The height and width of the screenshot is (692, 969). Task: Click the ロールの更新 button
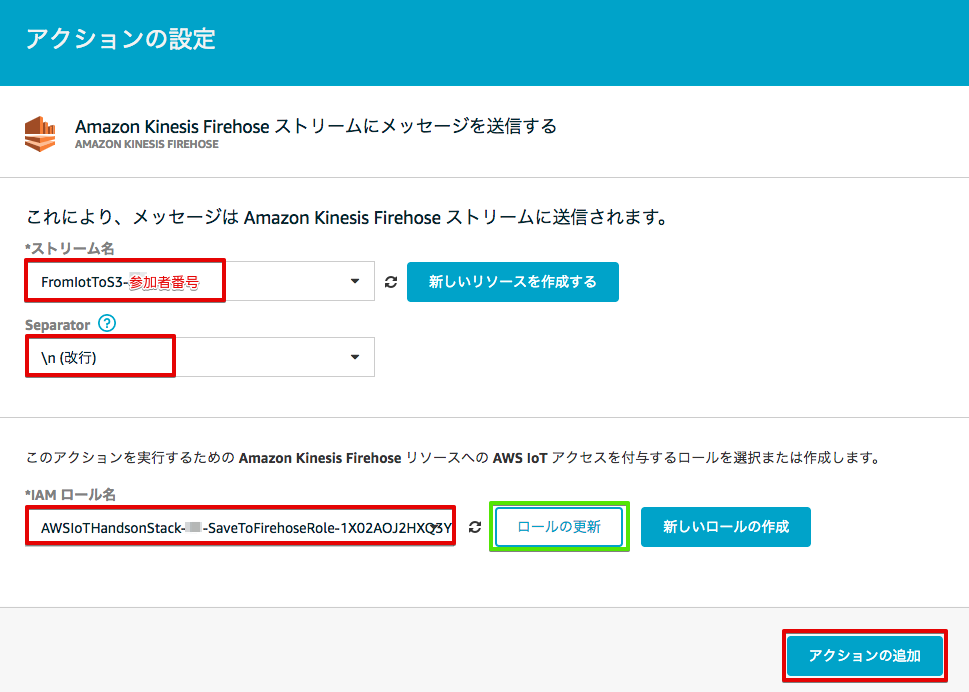coord(559,527)
